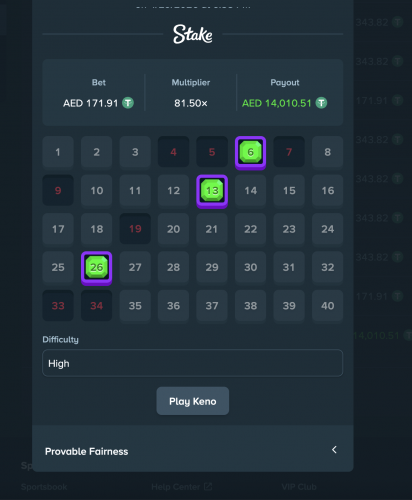Open the Sportsbook footer link
The image size is (412, 500).
pyautogui.click(x=44, y=487)
